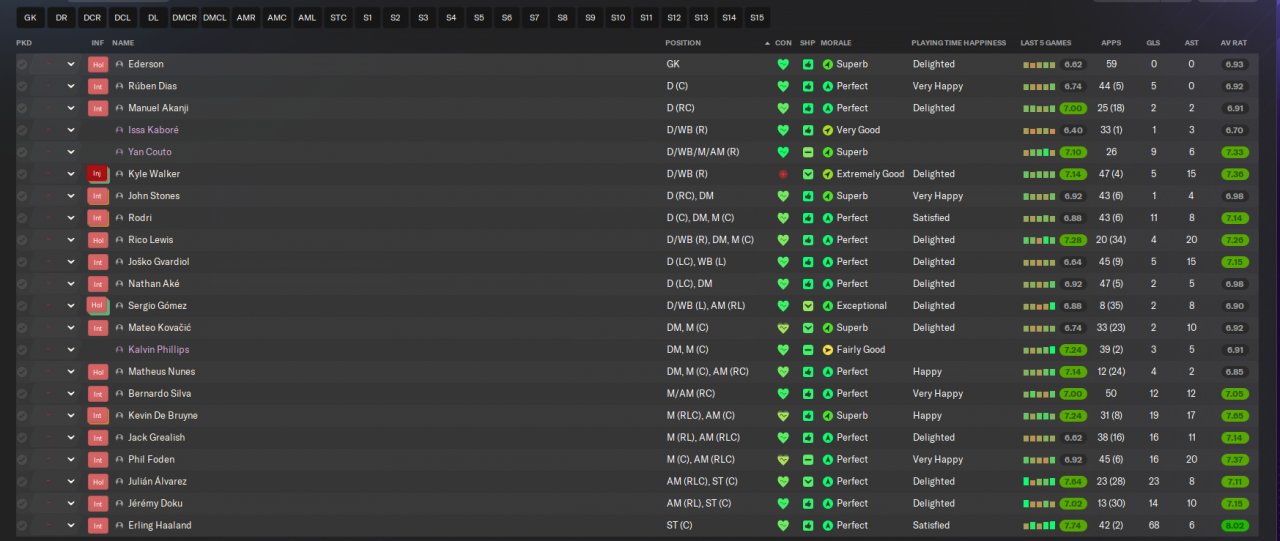The width and height of the screenshot is (1280, 541).
Task: Click the player silhouette icon beside Kalvin Phillips
Action: 120,350
